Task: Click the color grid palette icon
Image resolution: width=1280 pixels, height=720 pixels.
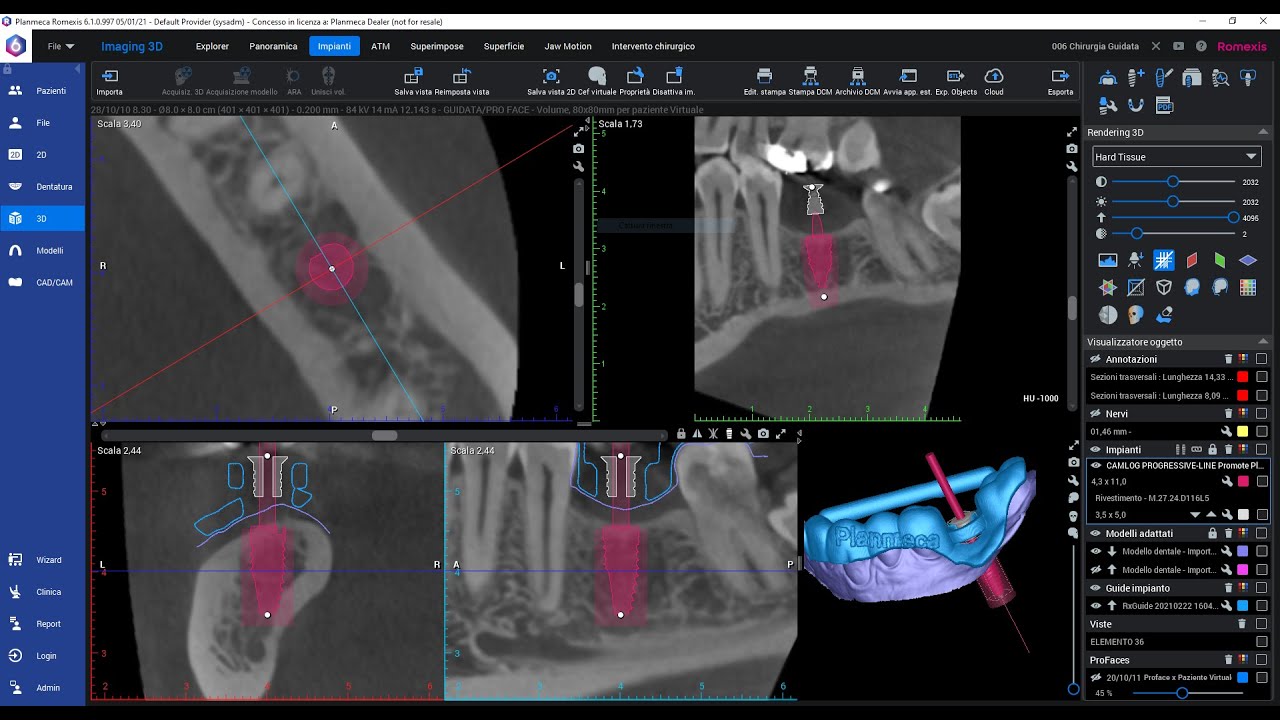Action: pos(1248,287)
